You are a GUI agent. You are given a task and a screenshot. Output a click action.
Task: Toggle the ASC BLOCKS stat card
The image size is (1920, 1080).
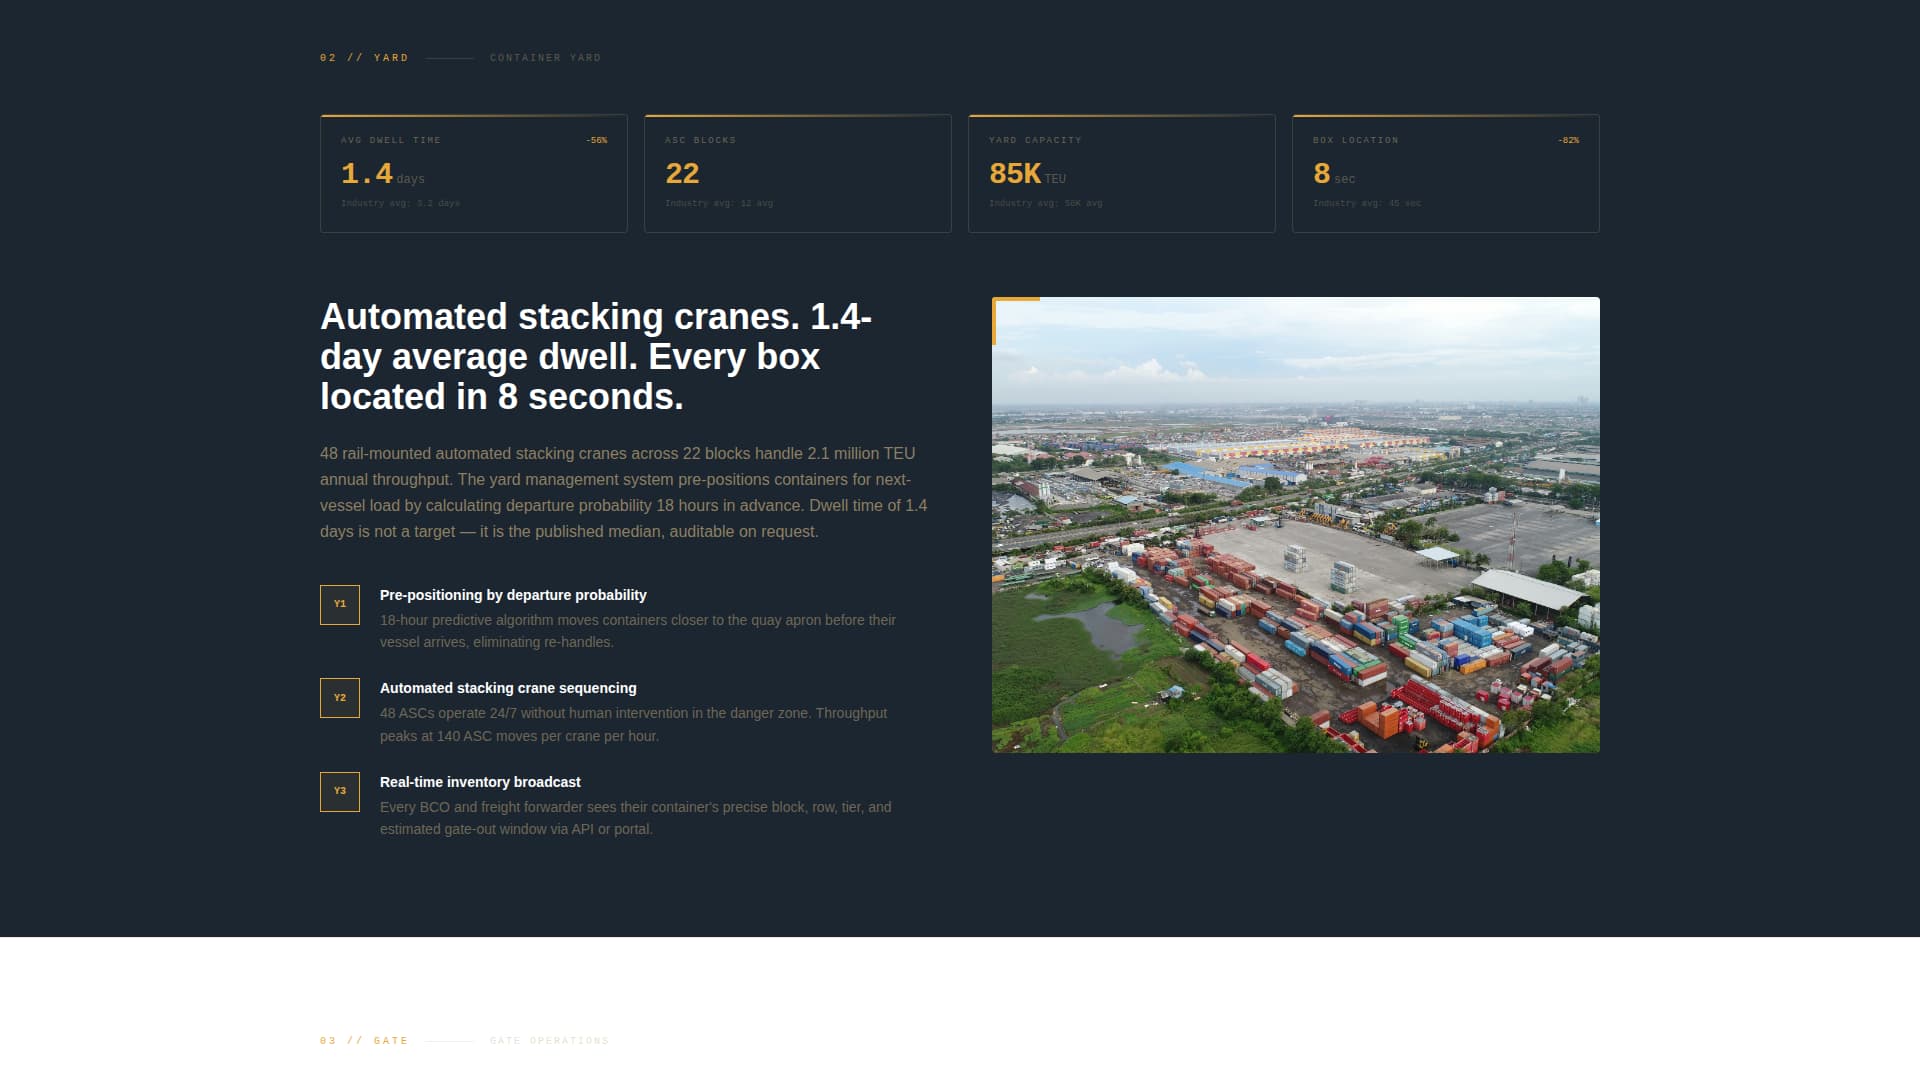tap(797, 172)
